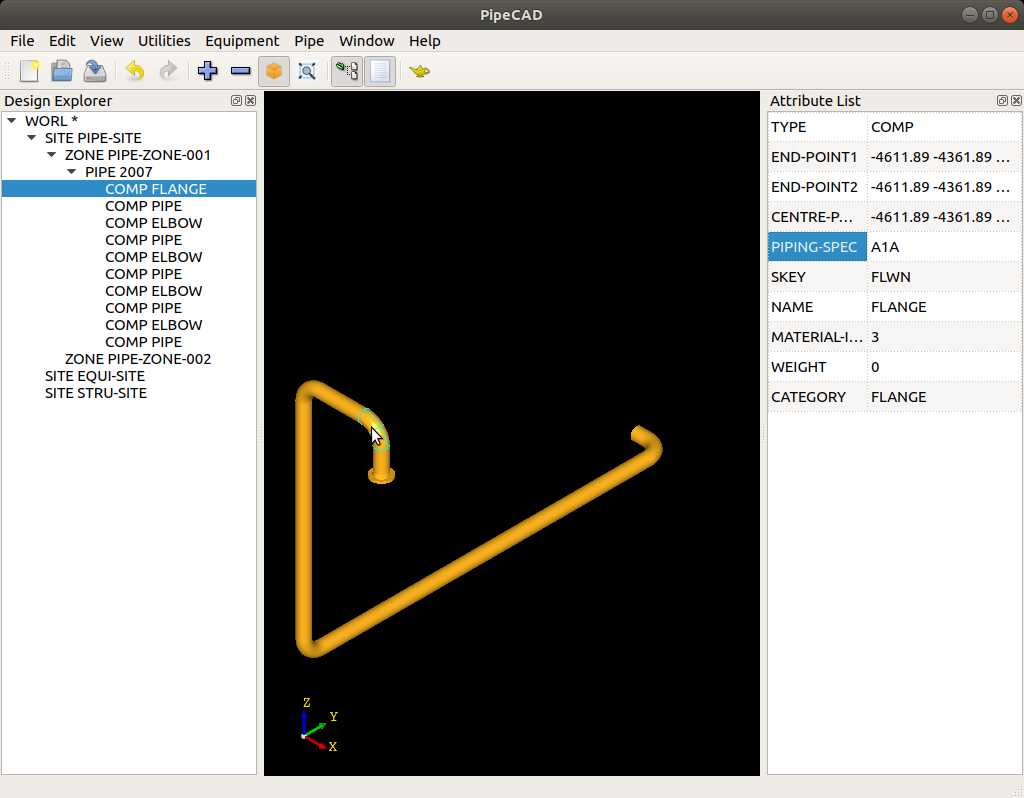
Task: Select SITE EQUI-SITE in the tree
Action: click(95, 375)
